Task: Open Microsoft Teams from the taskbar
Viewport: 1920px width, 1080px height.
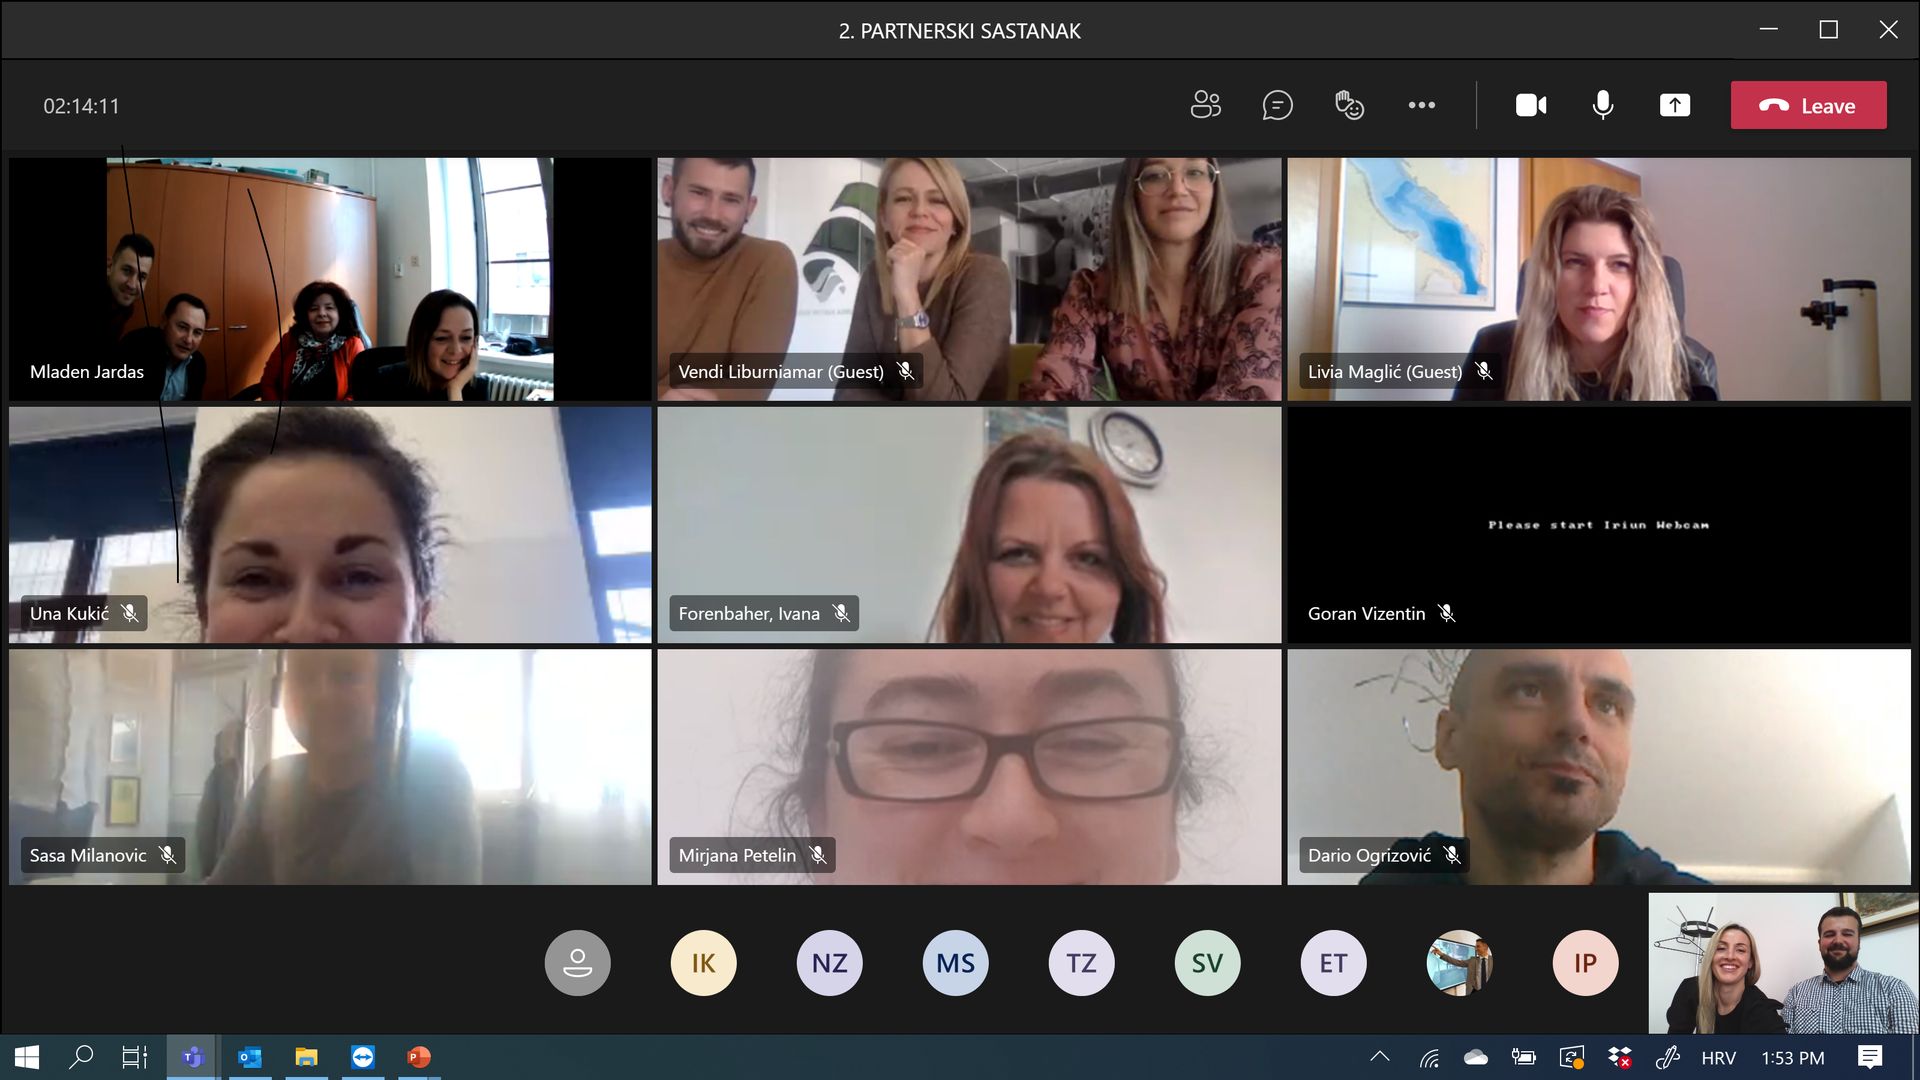Action: click(193, 1057)
